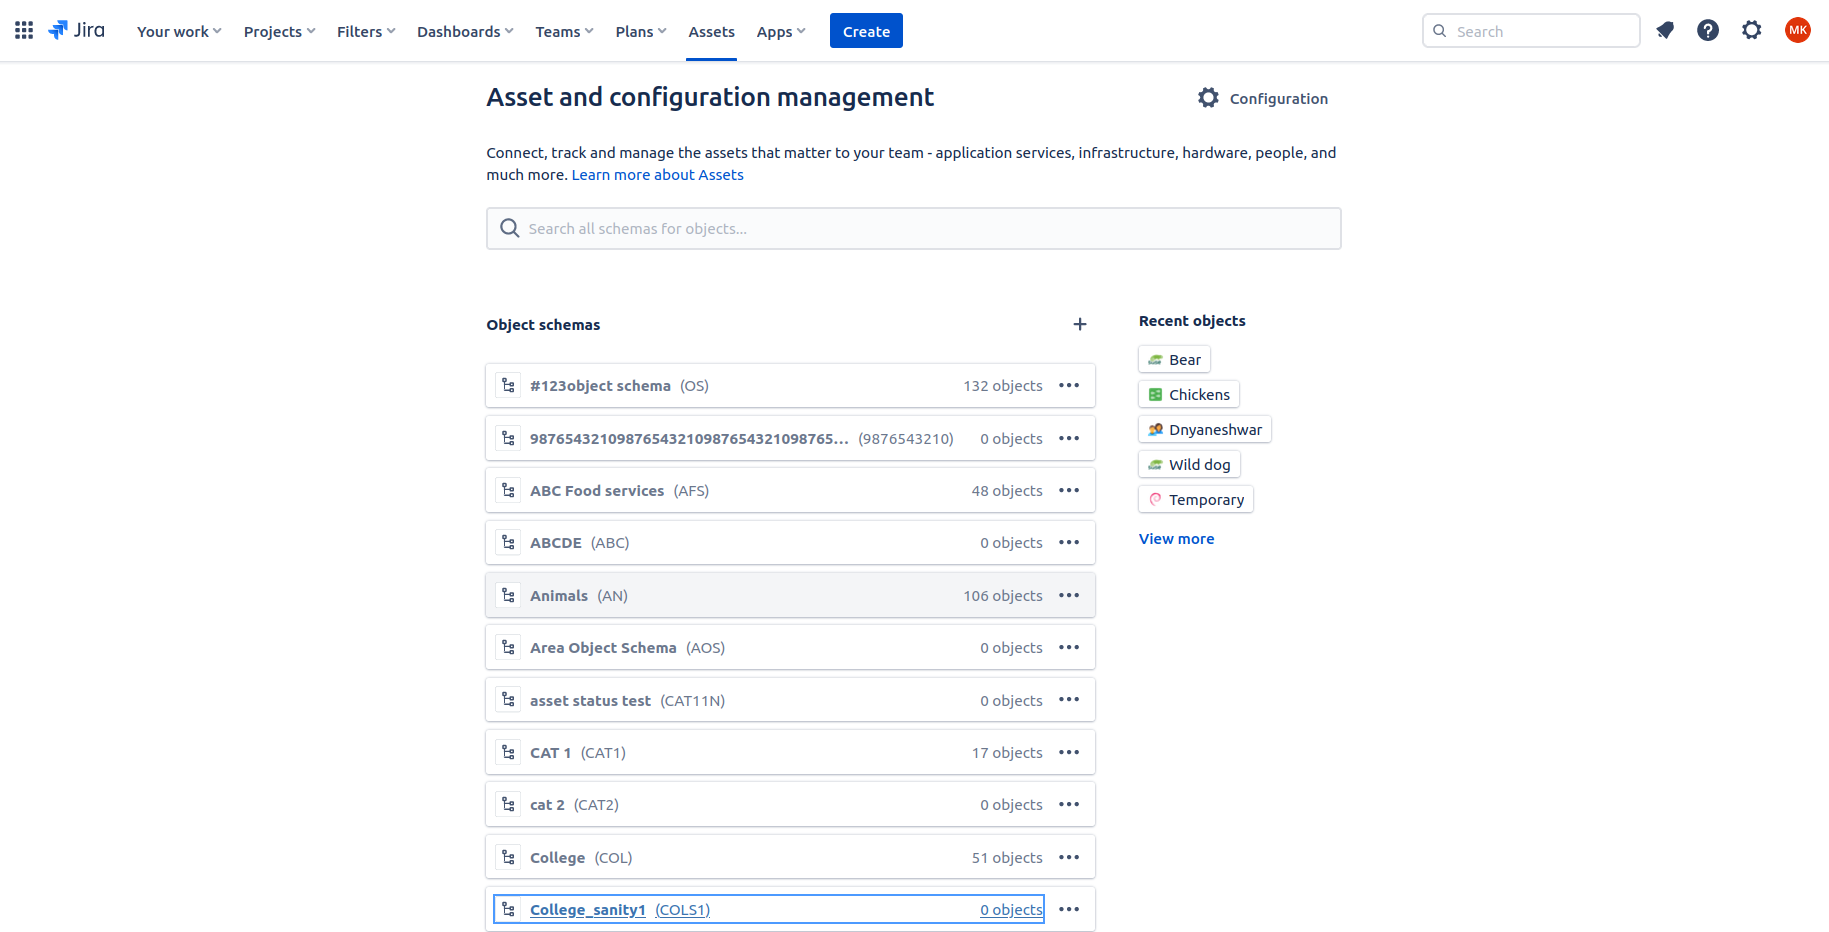
Task: Open the Chickens recent object
Action: click(x=1189, y=395)
